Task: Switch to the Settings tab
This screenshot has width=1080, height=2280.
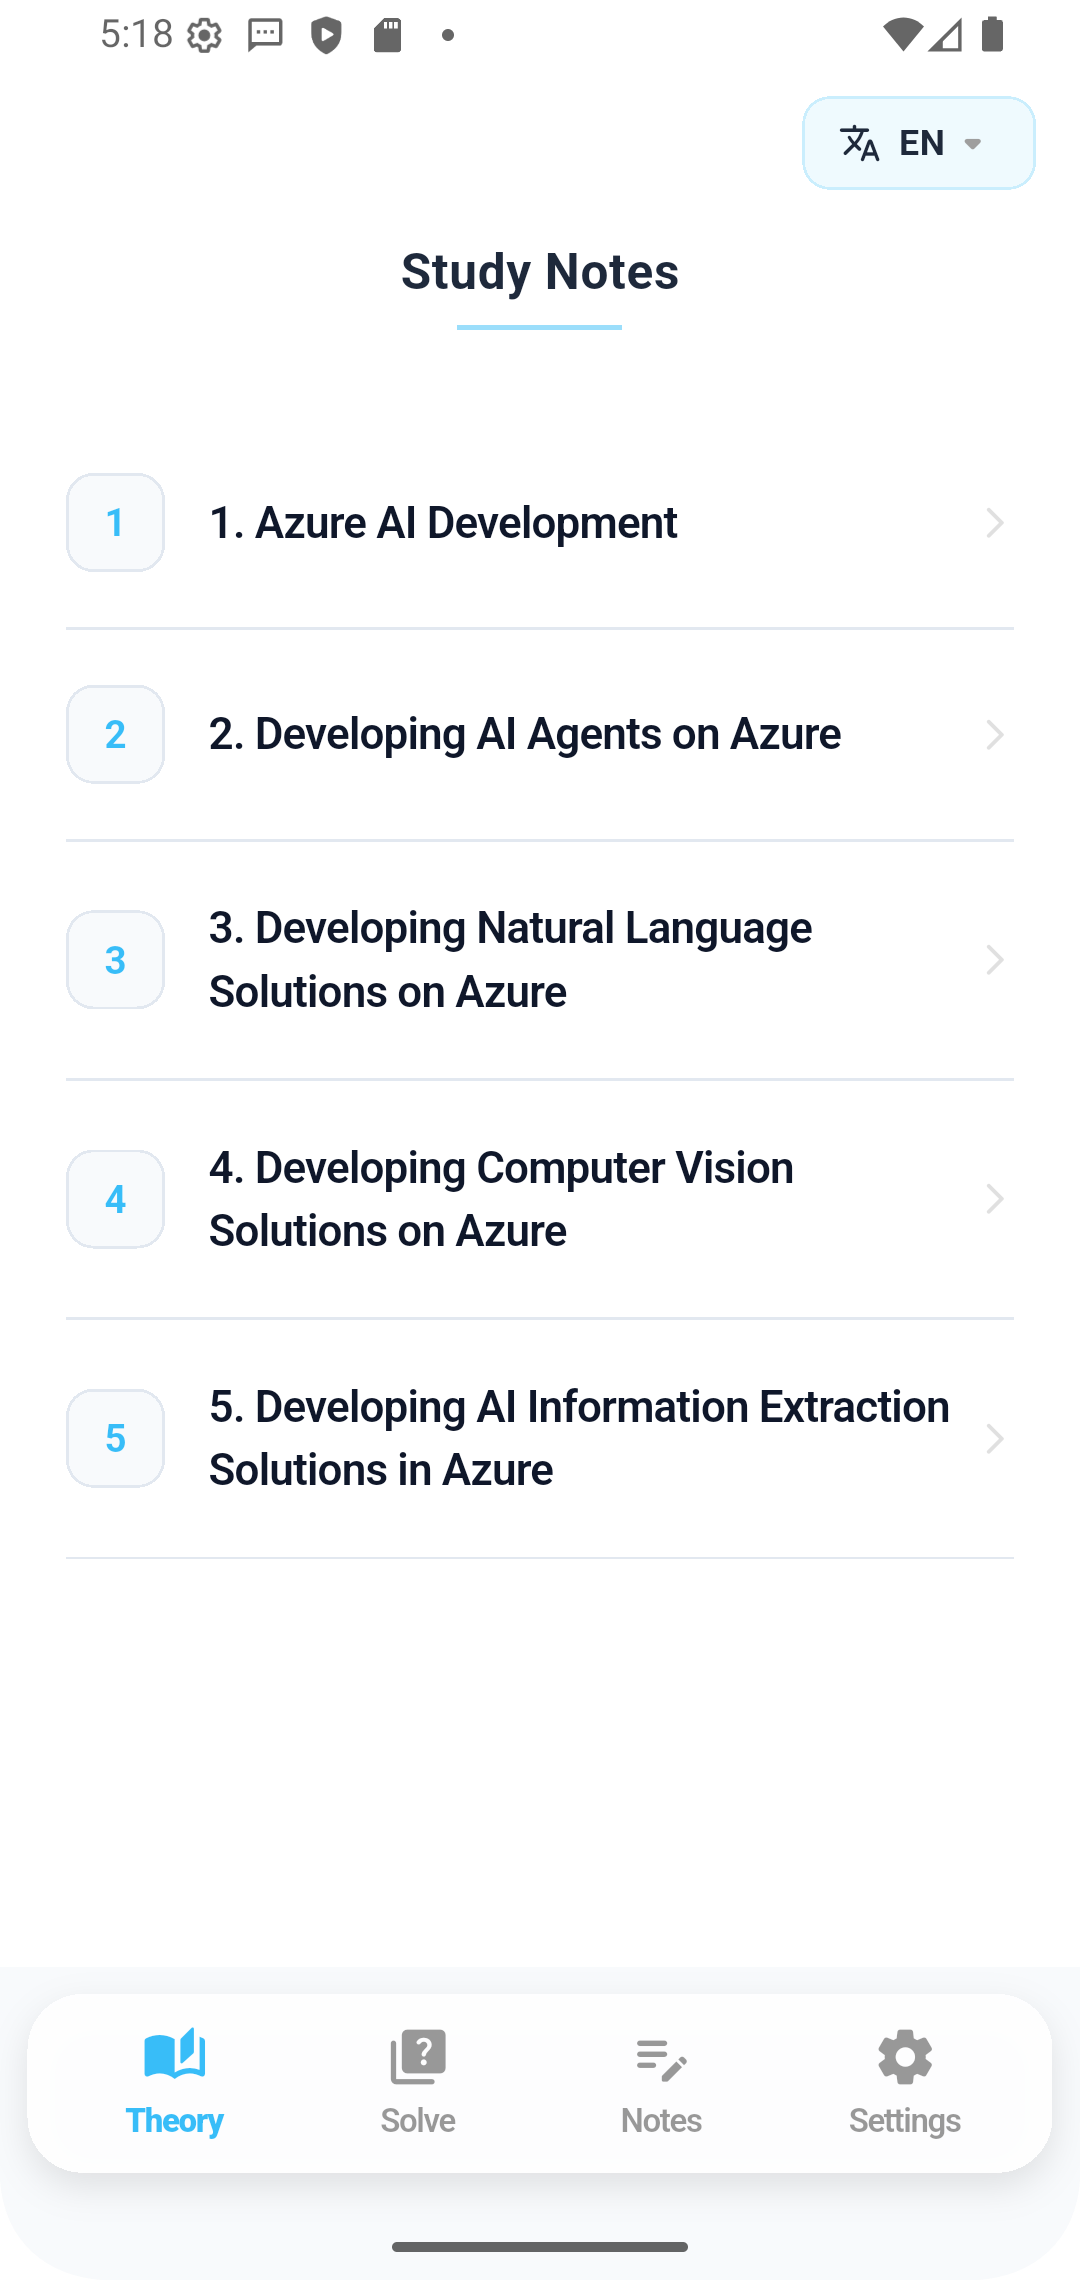Action: [x=905, y=2082]
